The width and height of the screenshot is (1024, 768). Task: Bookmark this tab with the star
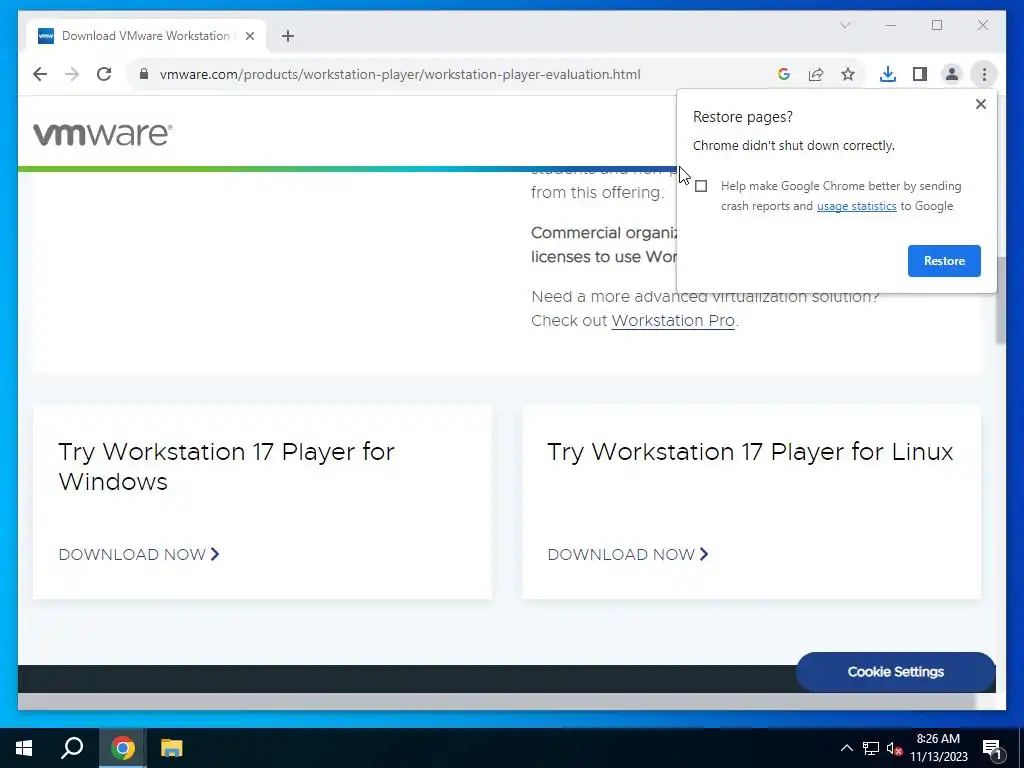point(848,74)
